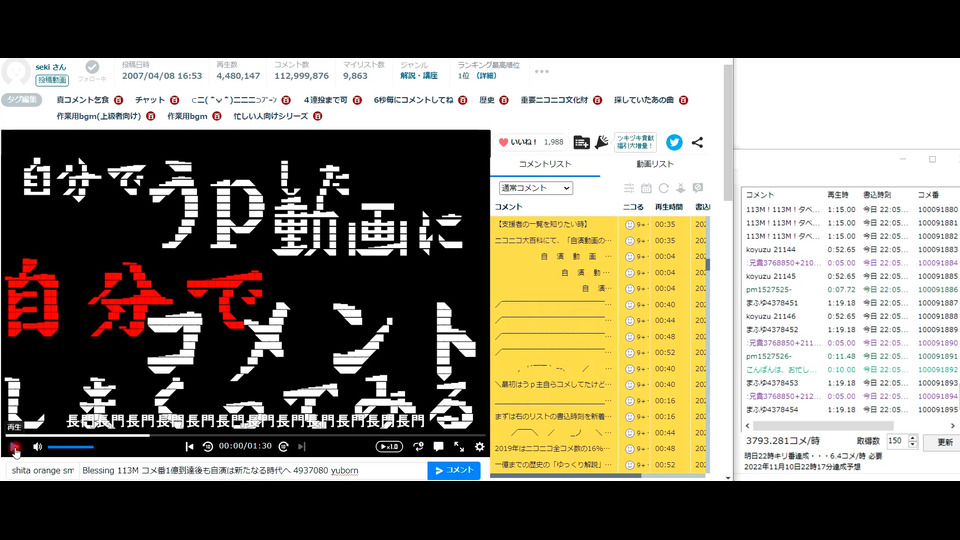Like the video with the いいね！ heart button

click(x=530, y=142)
